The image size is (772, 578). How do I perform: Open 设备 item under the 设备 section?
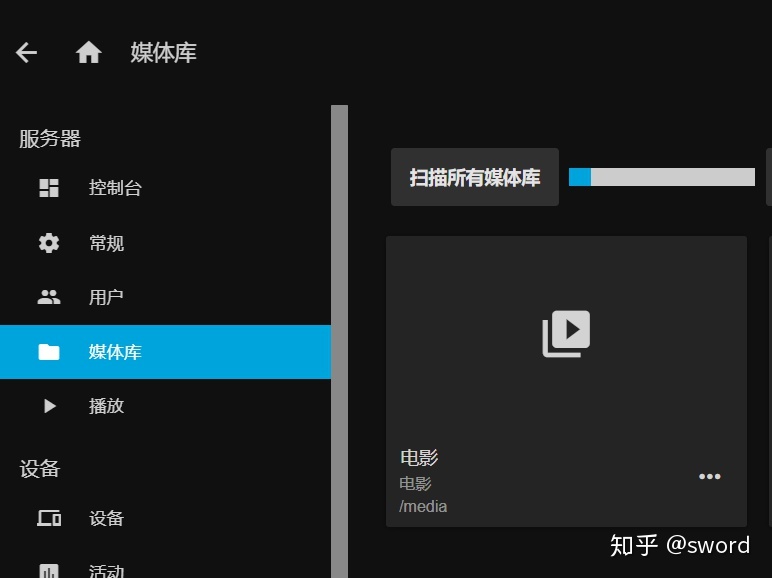pyautogui.click(x=165, y=518)
